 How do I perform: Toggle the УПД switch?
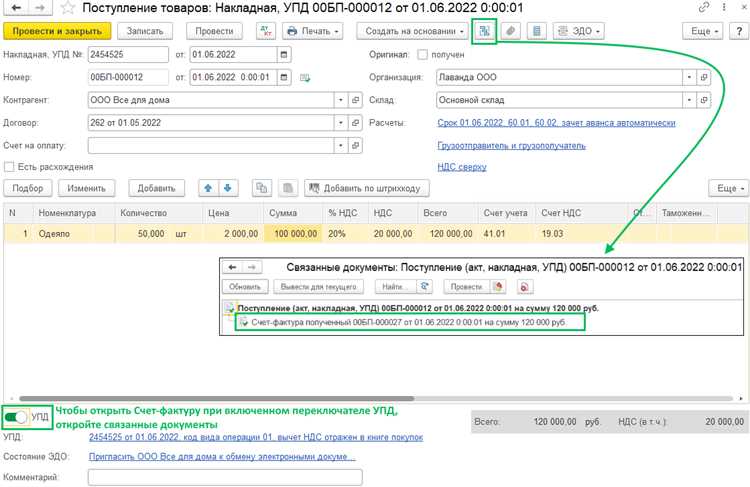click(x=15, y=417)
